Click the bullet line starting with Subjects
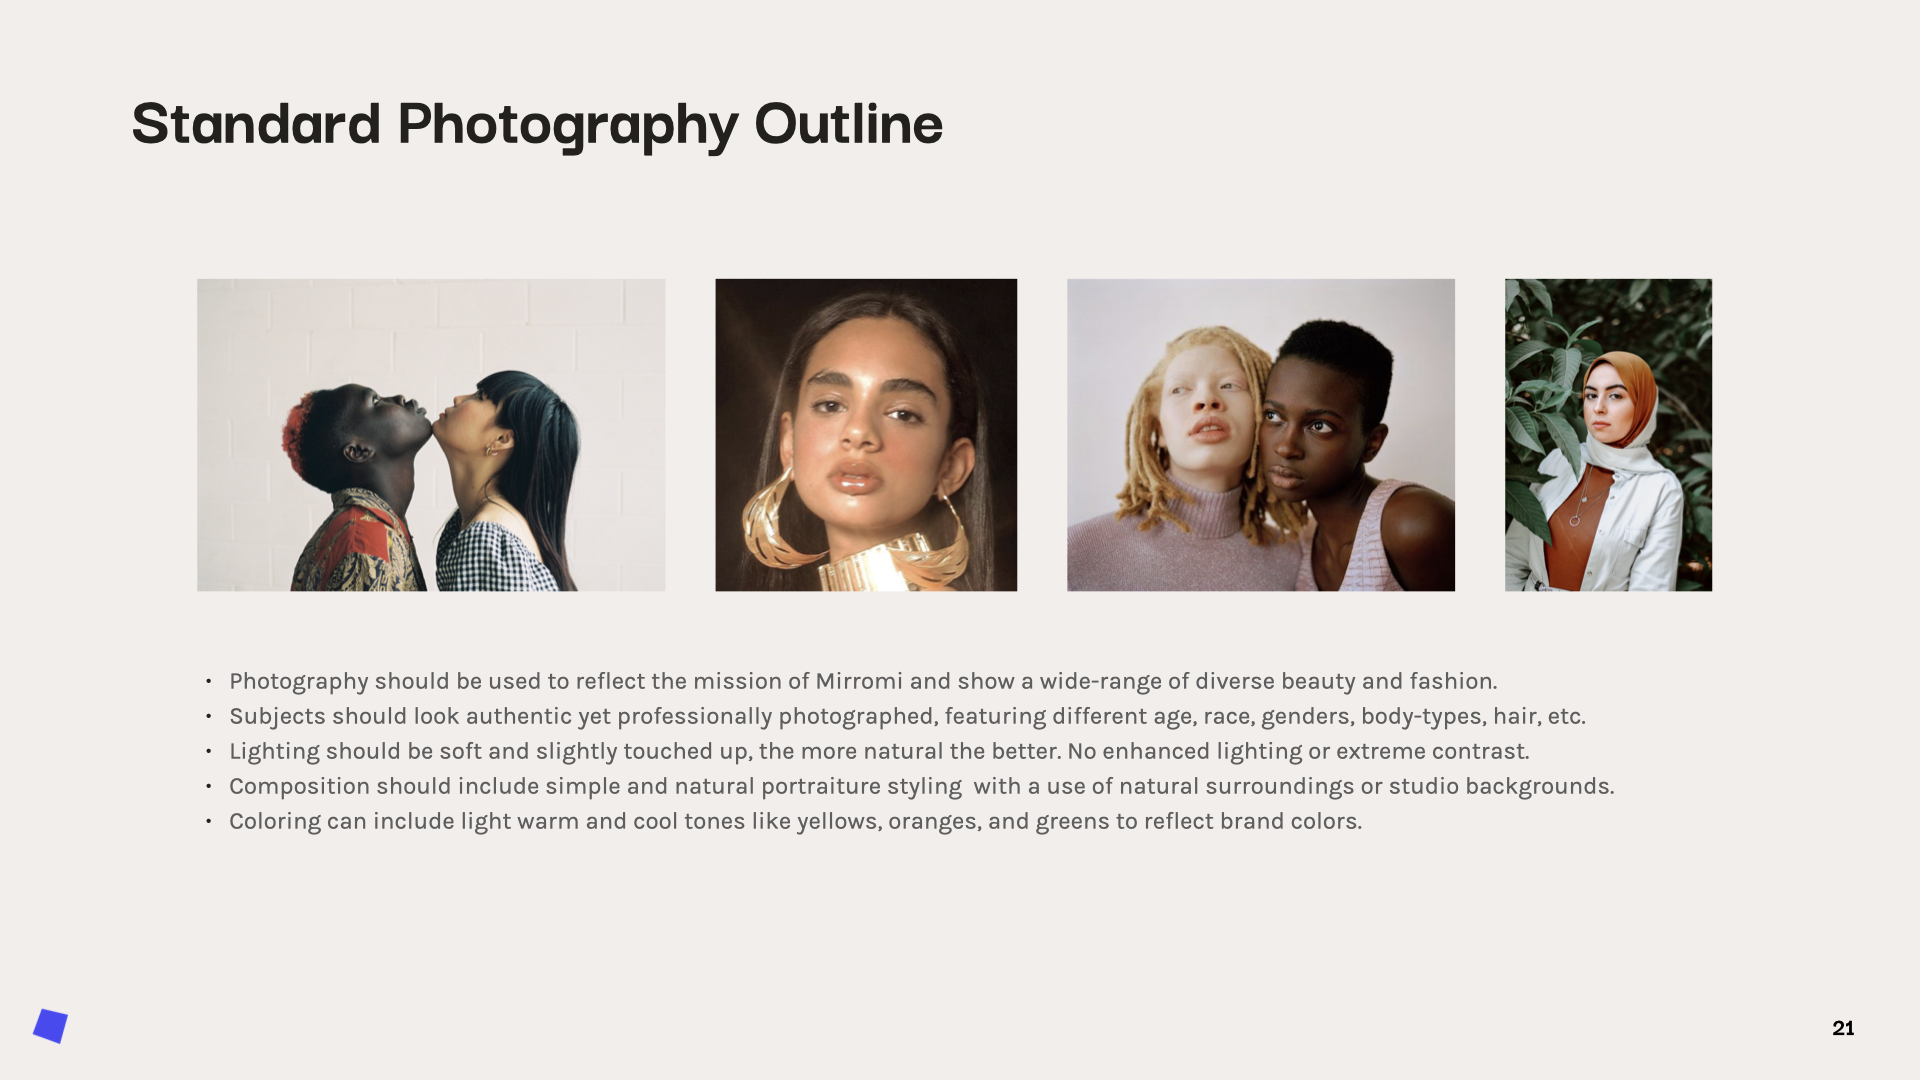 tap(906, 717)
